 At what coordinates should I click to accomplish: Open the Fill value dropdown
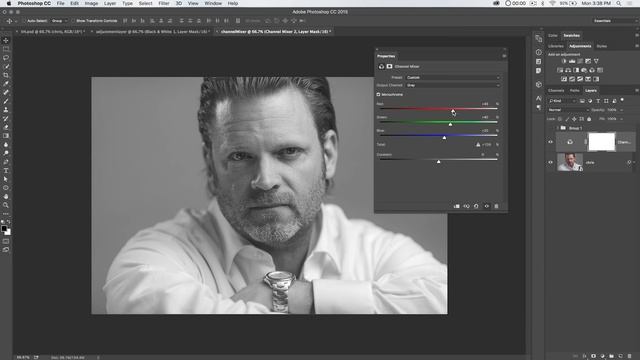click(621, 119)
